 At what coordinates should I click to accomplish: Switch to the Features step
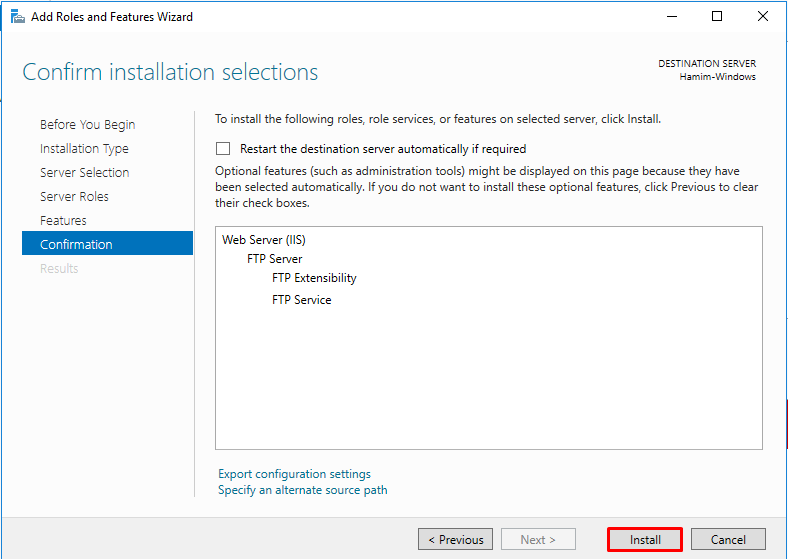click(x=63, y=221)
